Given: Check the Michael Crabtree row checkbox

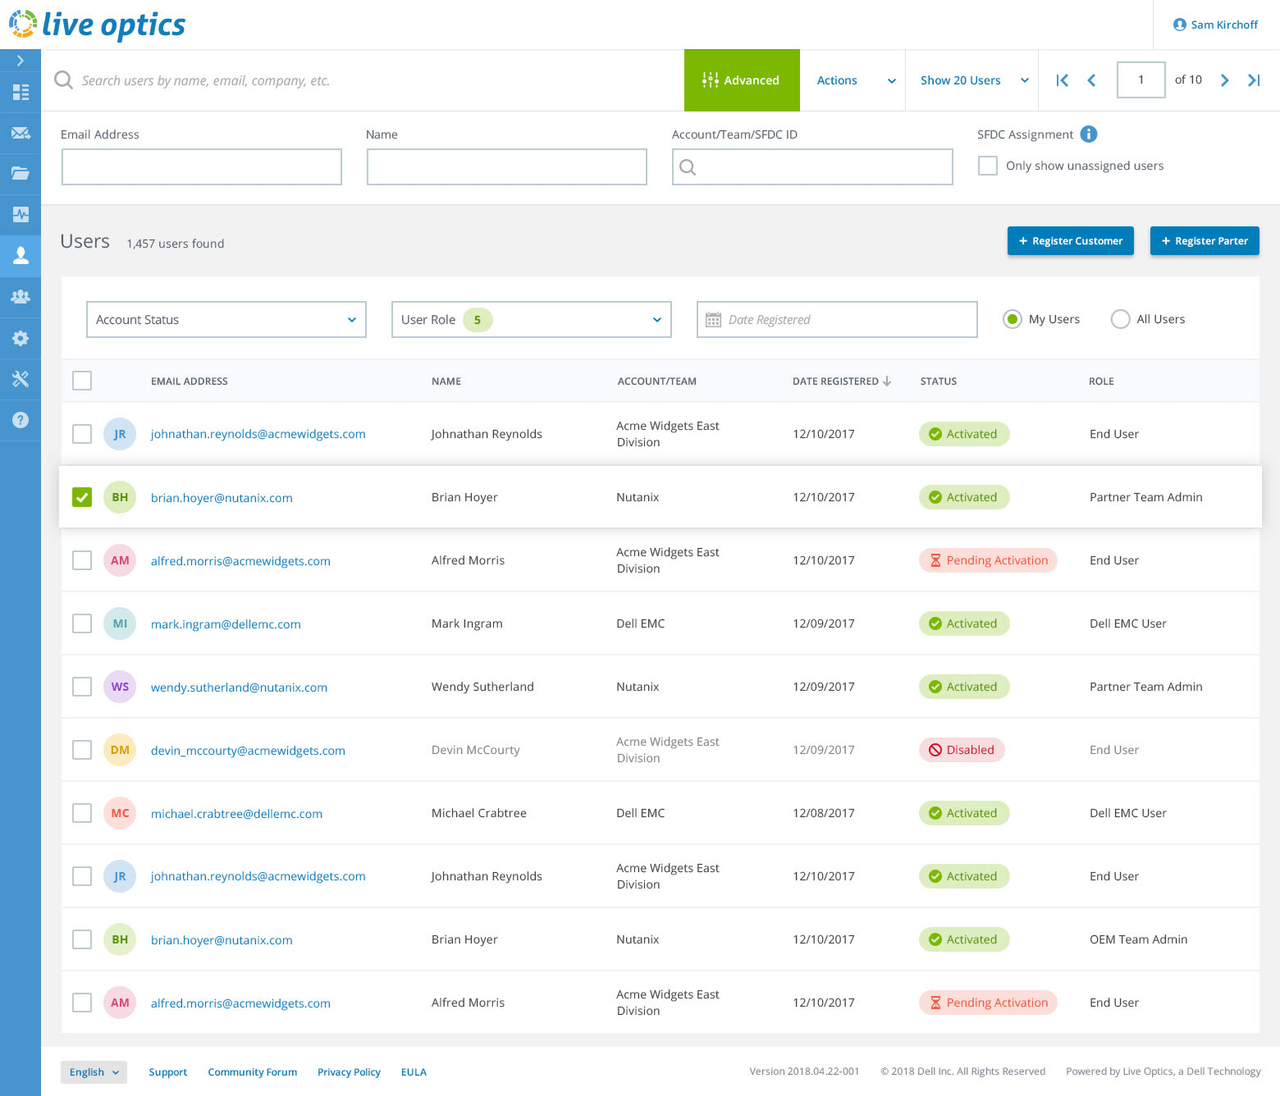Looking at the screenshot, I should pyautogui.click(x=82, y=813).
